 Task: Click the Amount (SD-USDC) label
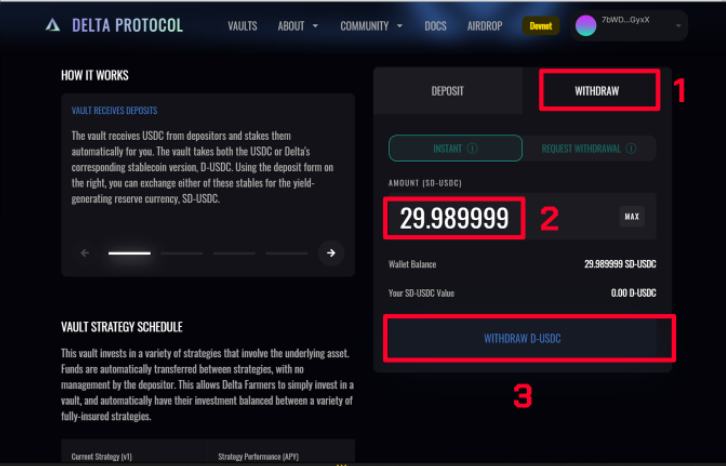click(x=425, y=183)
